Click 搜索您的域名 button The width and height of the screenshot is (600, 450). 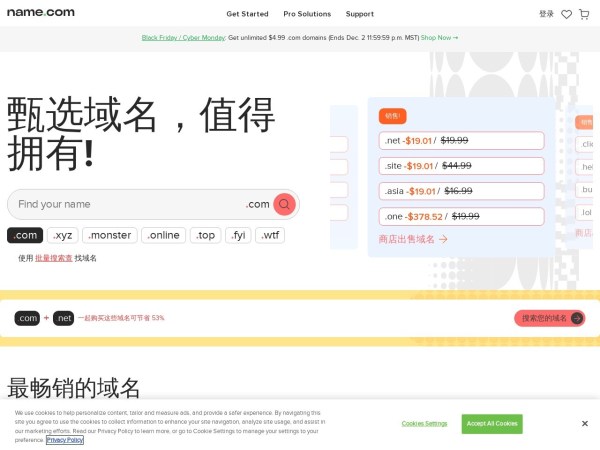[549, 318]
